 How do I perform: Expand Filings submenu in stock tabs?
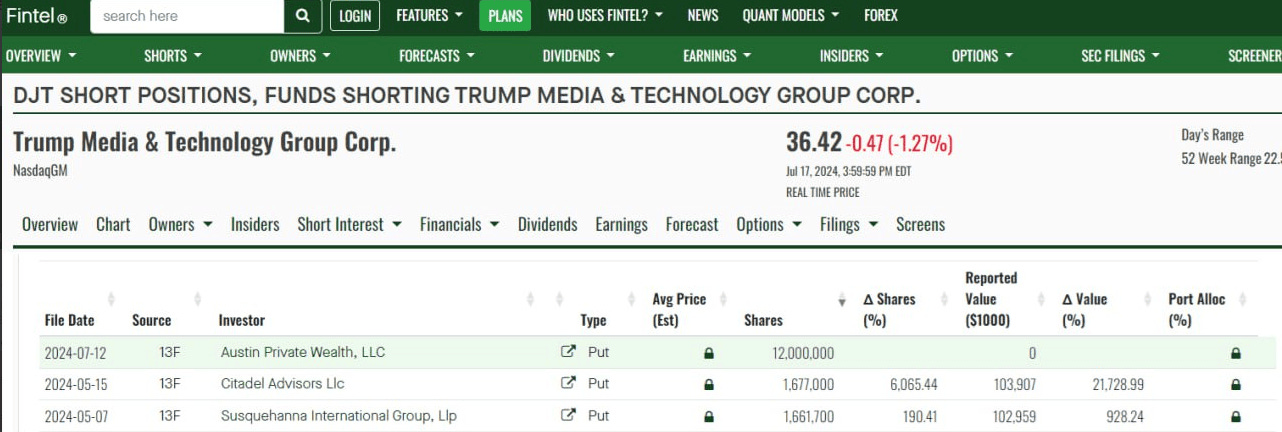pos(848,225)
